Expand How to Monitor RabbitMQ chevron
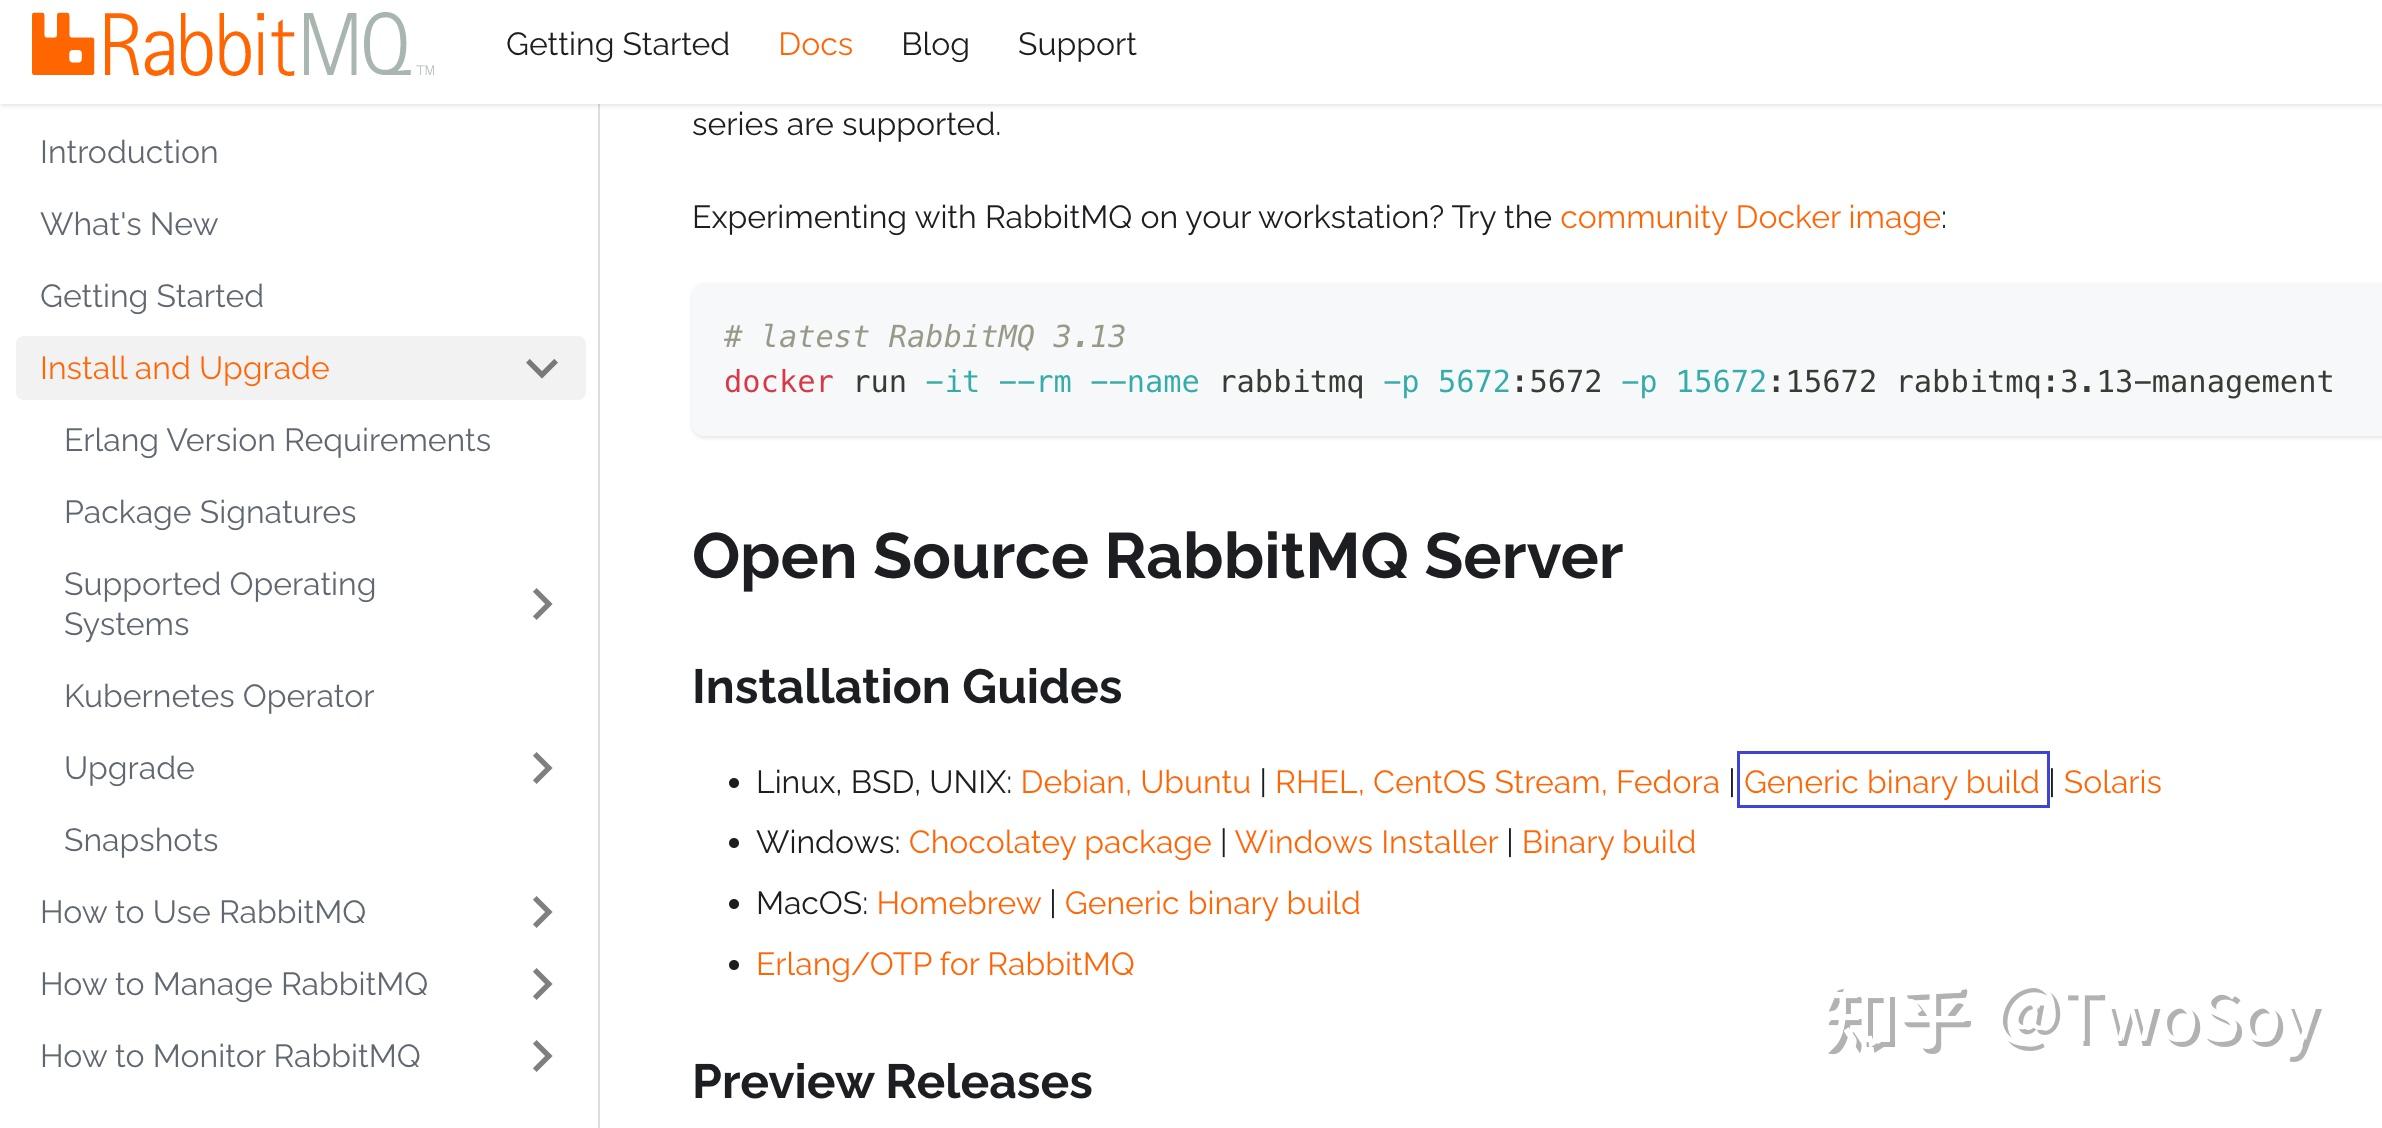2382x1128 pixels. pos(541,1056)
